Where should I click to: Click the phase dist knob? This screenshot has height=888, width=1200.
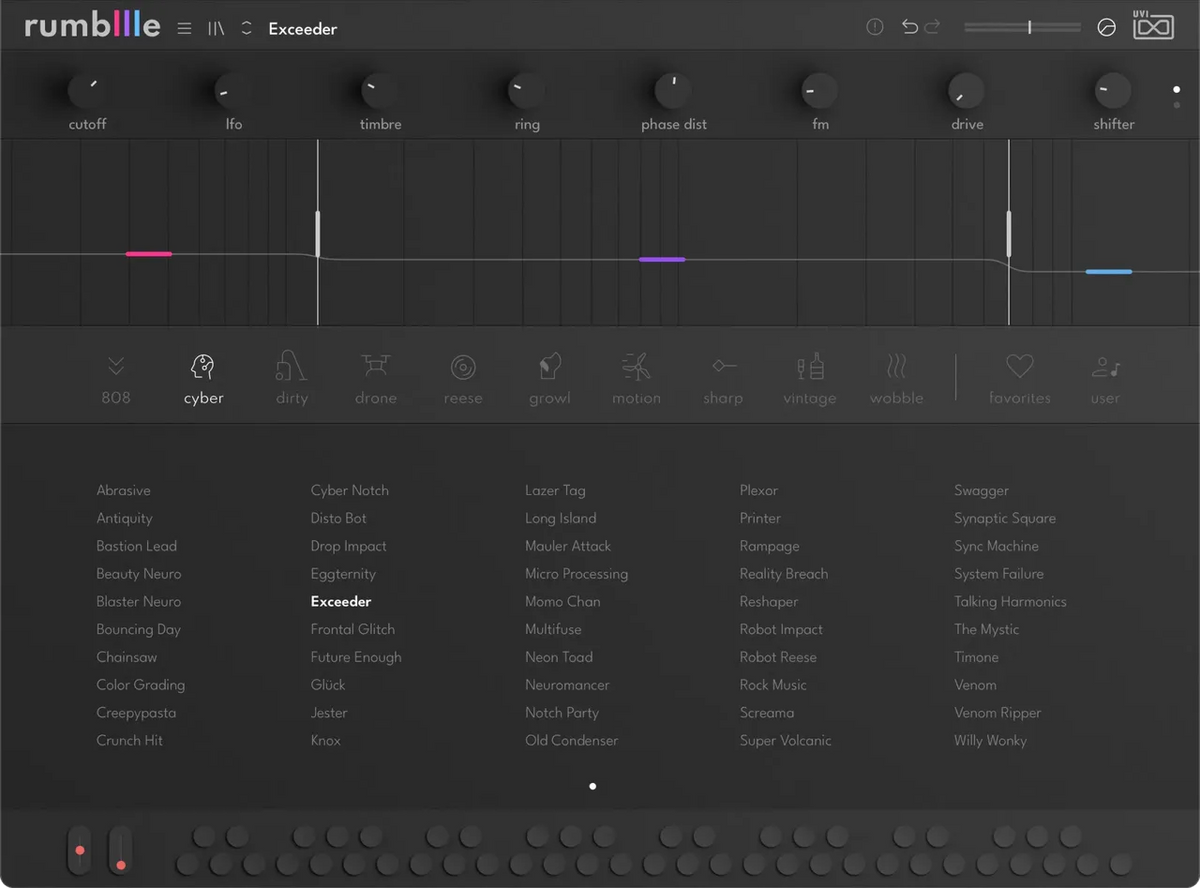tap(674, 91)
